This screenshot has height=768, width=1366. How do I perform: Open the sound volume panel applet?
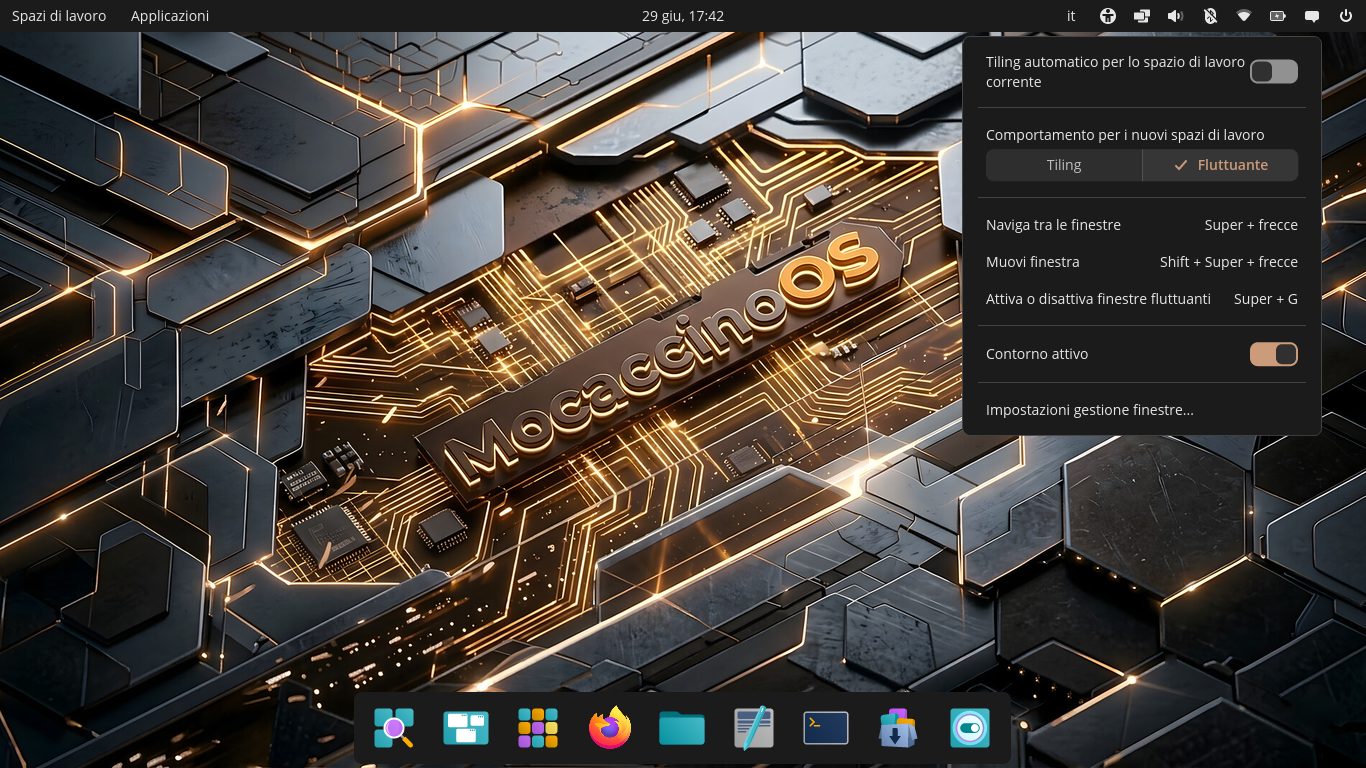pyautogui.click(x=1176, y=16)
